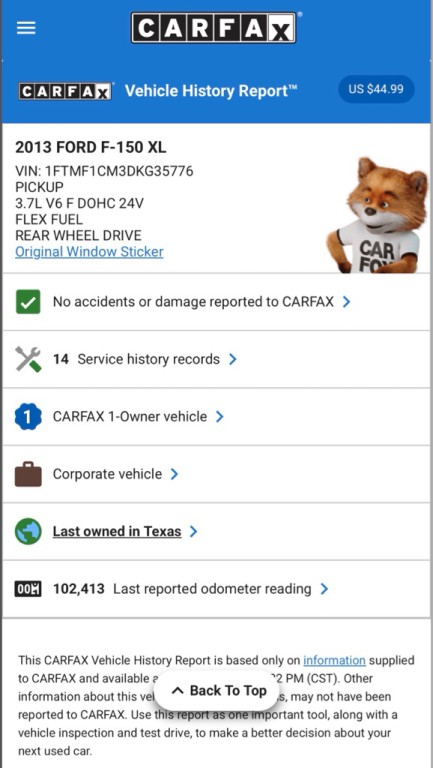Click the wrench service history icon
Screen dimensions: 433x768
pyautogui.click(x=28, y=359)
